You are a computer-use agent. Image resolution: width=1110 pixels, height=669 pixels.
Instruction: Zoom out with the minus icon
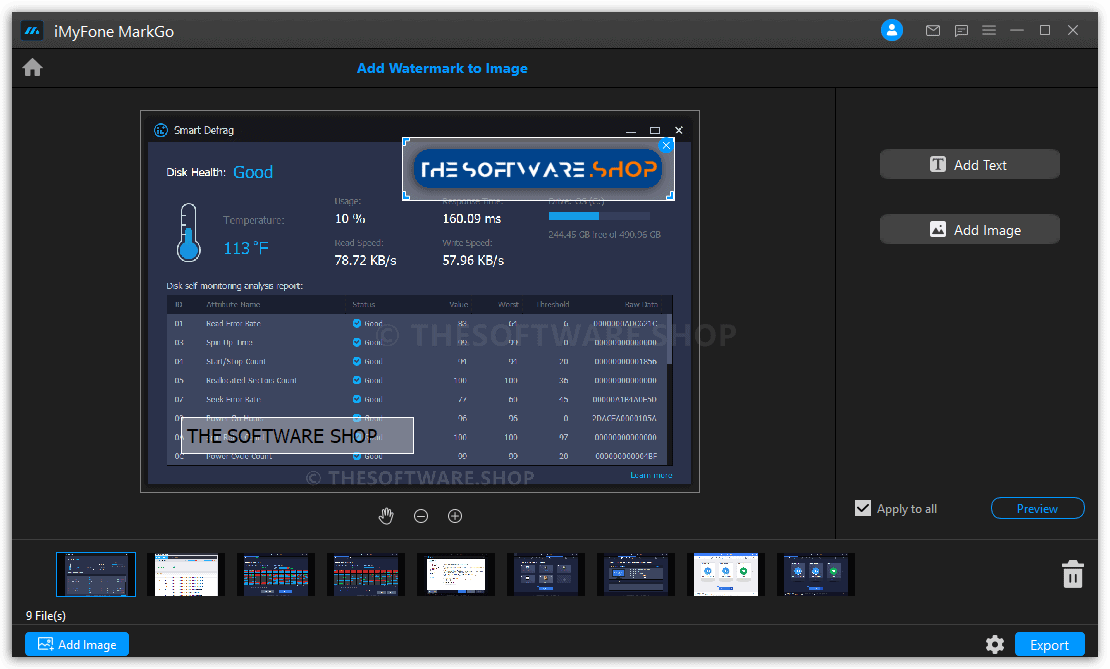420,516
